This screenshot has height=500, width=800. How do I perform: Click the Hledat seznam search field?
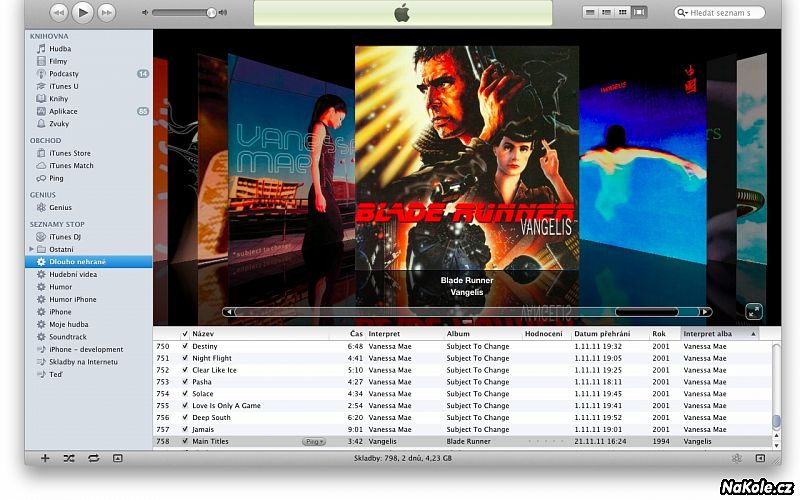(719, 13)
